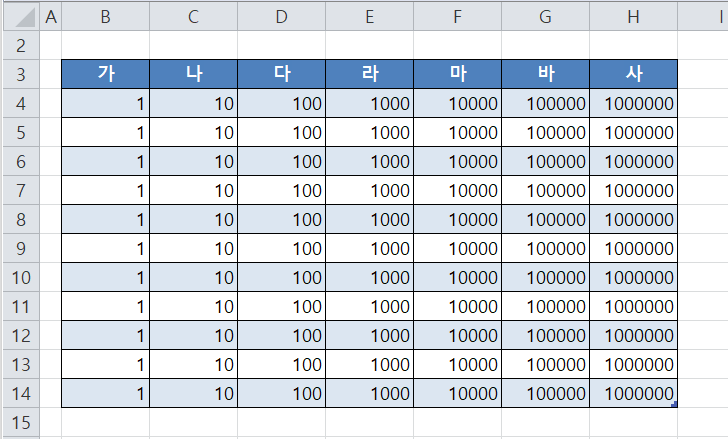Select column C header

pyautogui.click(x=194, y=17)
